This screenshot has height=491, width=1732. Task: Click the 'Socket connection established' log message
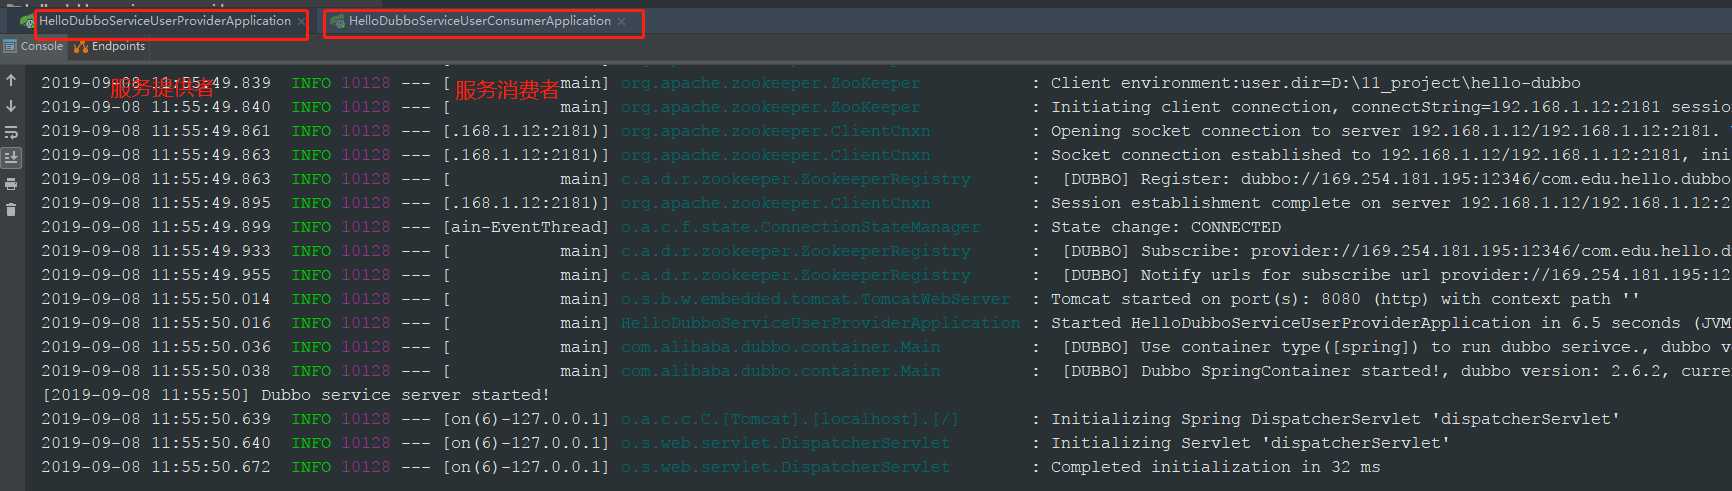pos(1390,155)
